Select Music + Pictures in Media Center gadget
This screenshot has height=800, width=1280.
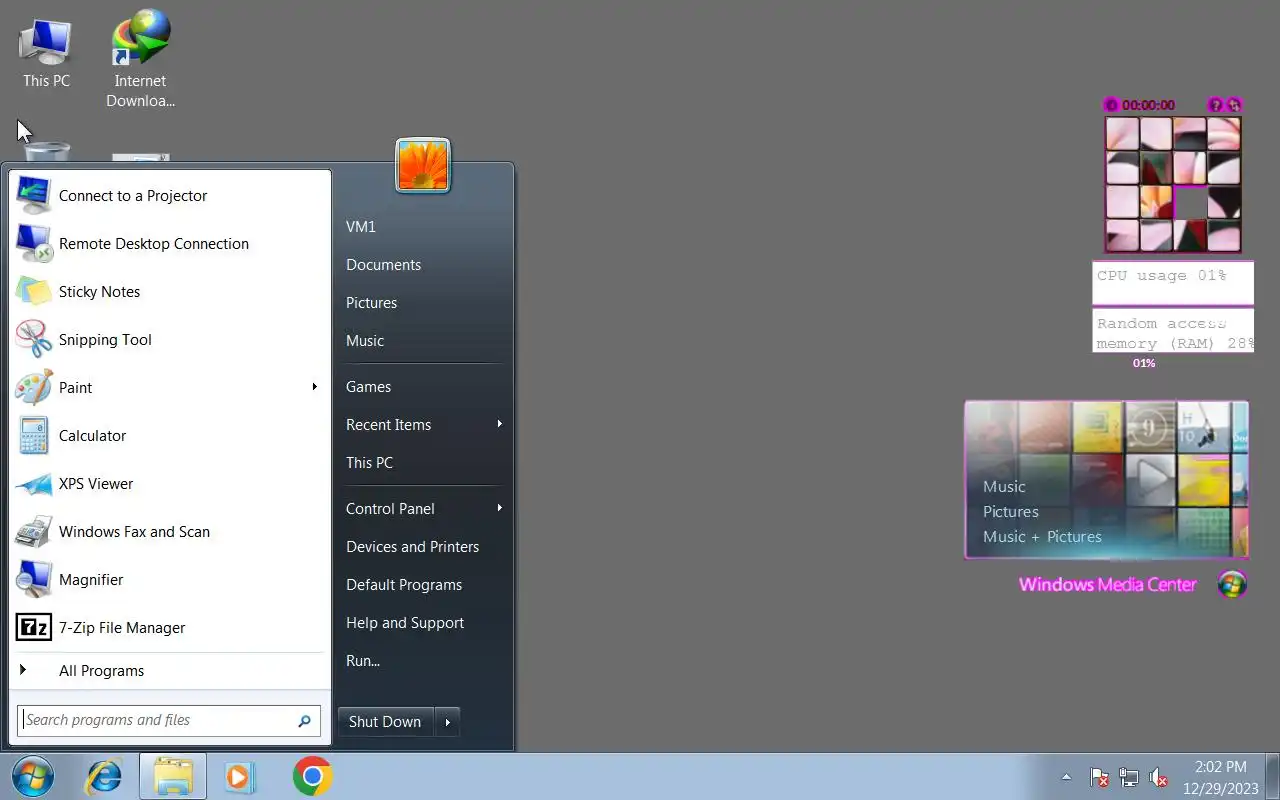pos(1042,537)
